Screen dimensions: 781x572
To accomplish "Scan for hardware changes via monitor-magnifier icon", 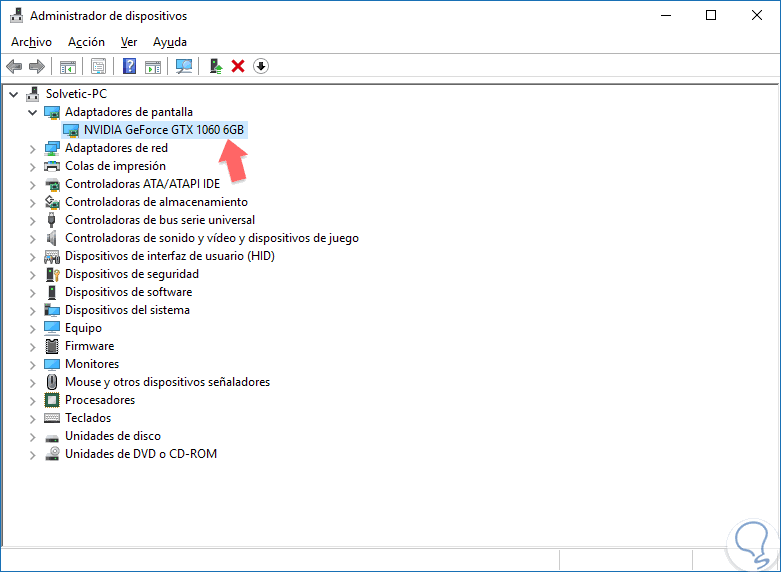I will coord(184,66).
